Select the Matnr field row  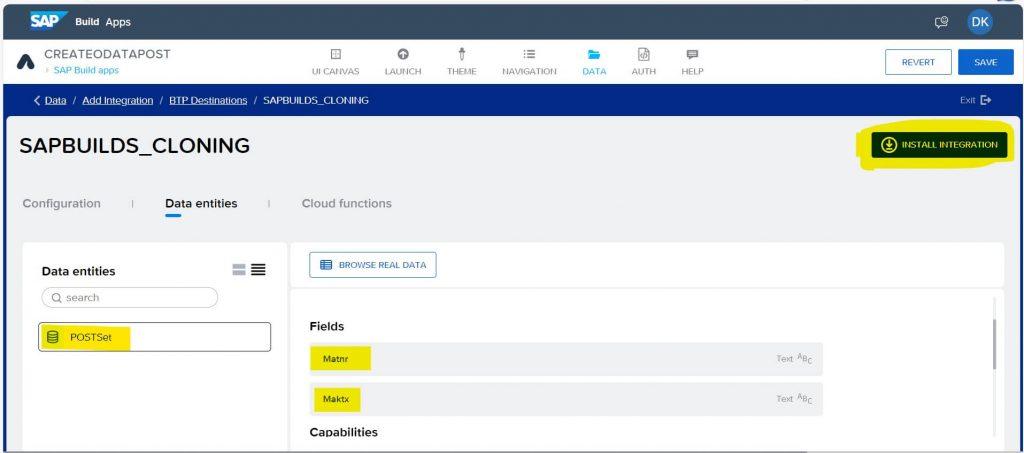click(566, 359)
